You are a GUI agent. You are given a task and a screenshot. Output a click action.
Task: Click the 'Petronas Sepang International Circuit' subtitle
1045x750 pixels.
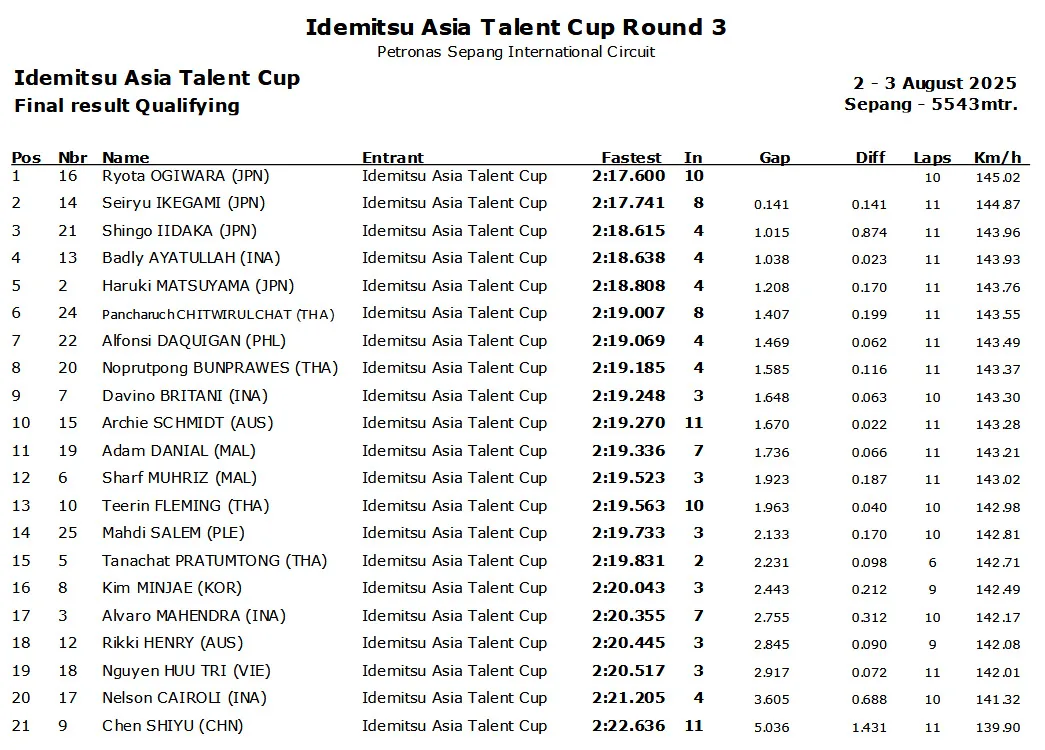pos(516,52)
